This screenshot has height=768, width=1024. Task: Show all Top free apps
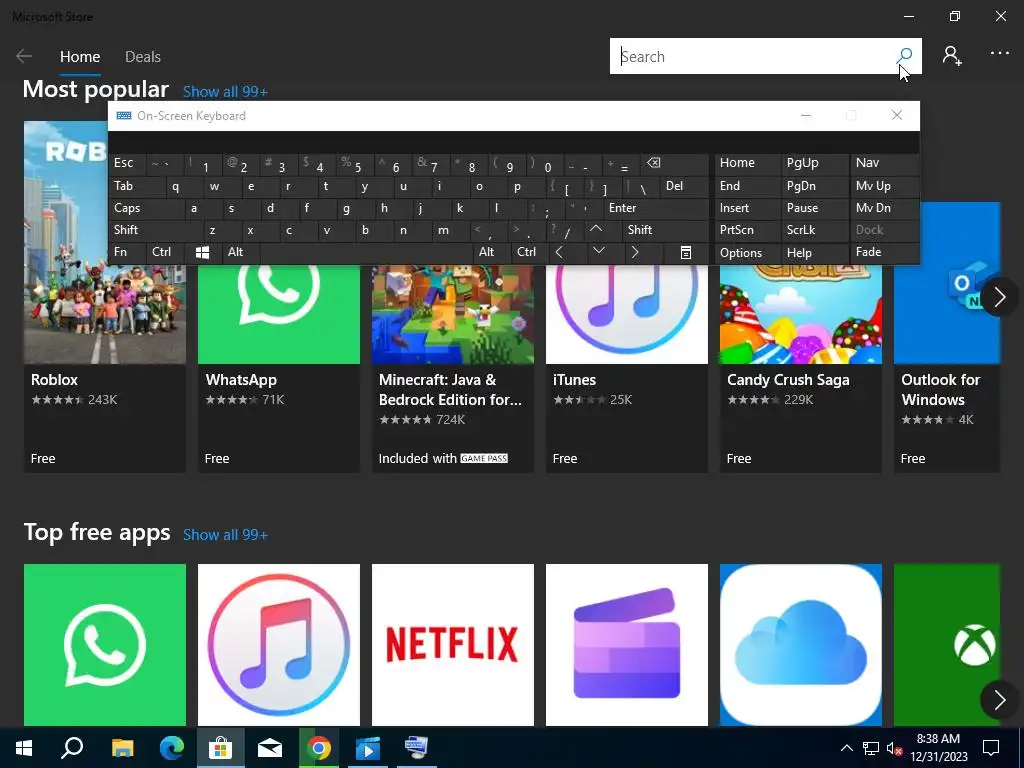(225, 535)
